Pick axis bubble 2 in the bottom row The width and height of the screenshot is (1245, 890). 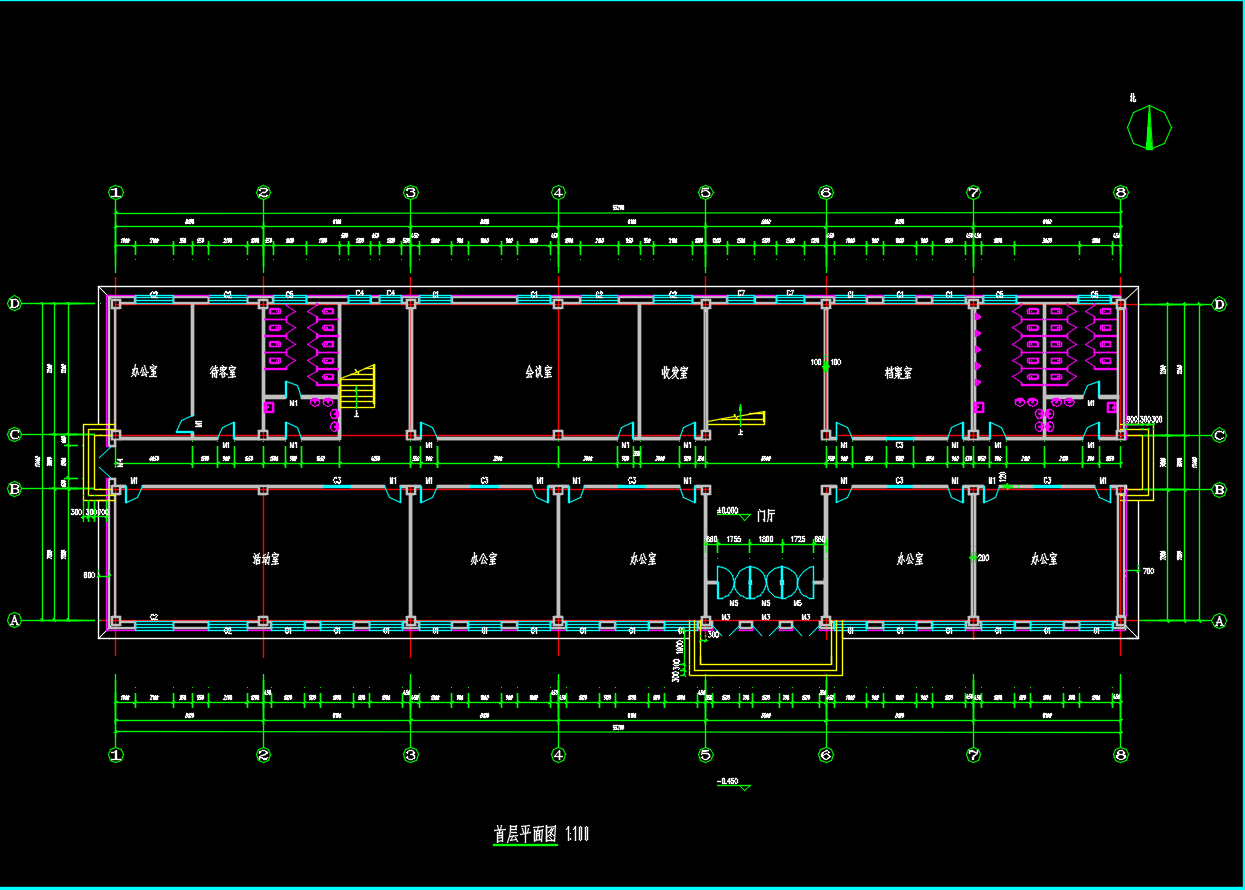coord(263,755)
